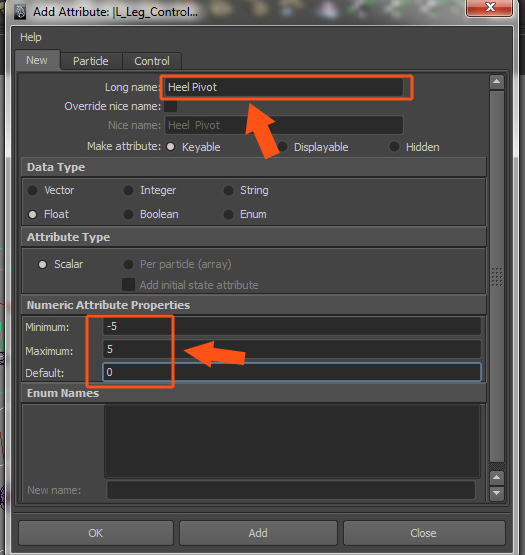Screen dimensions: 525x555
Task: Switch to the Control tab
Action: pyautogui.click(x=152, y=61)
